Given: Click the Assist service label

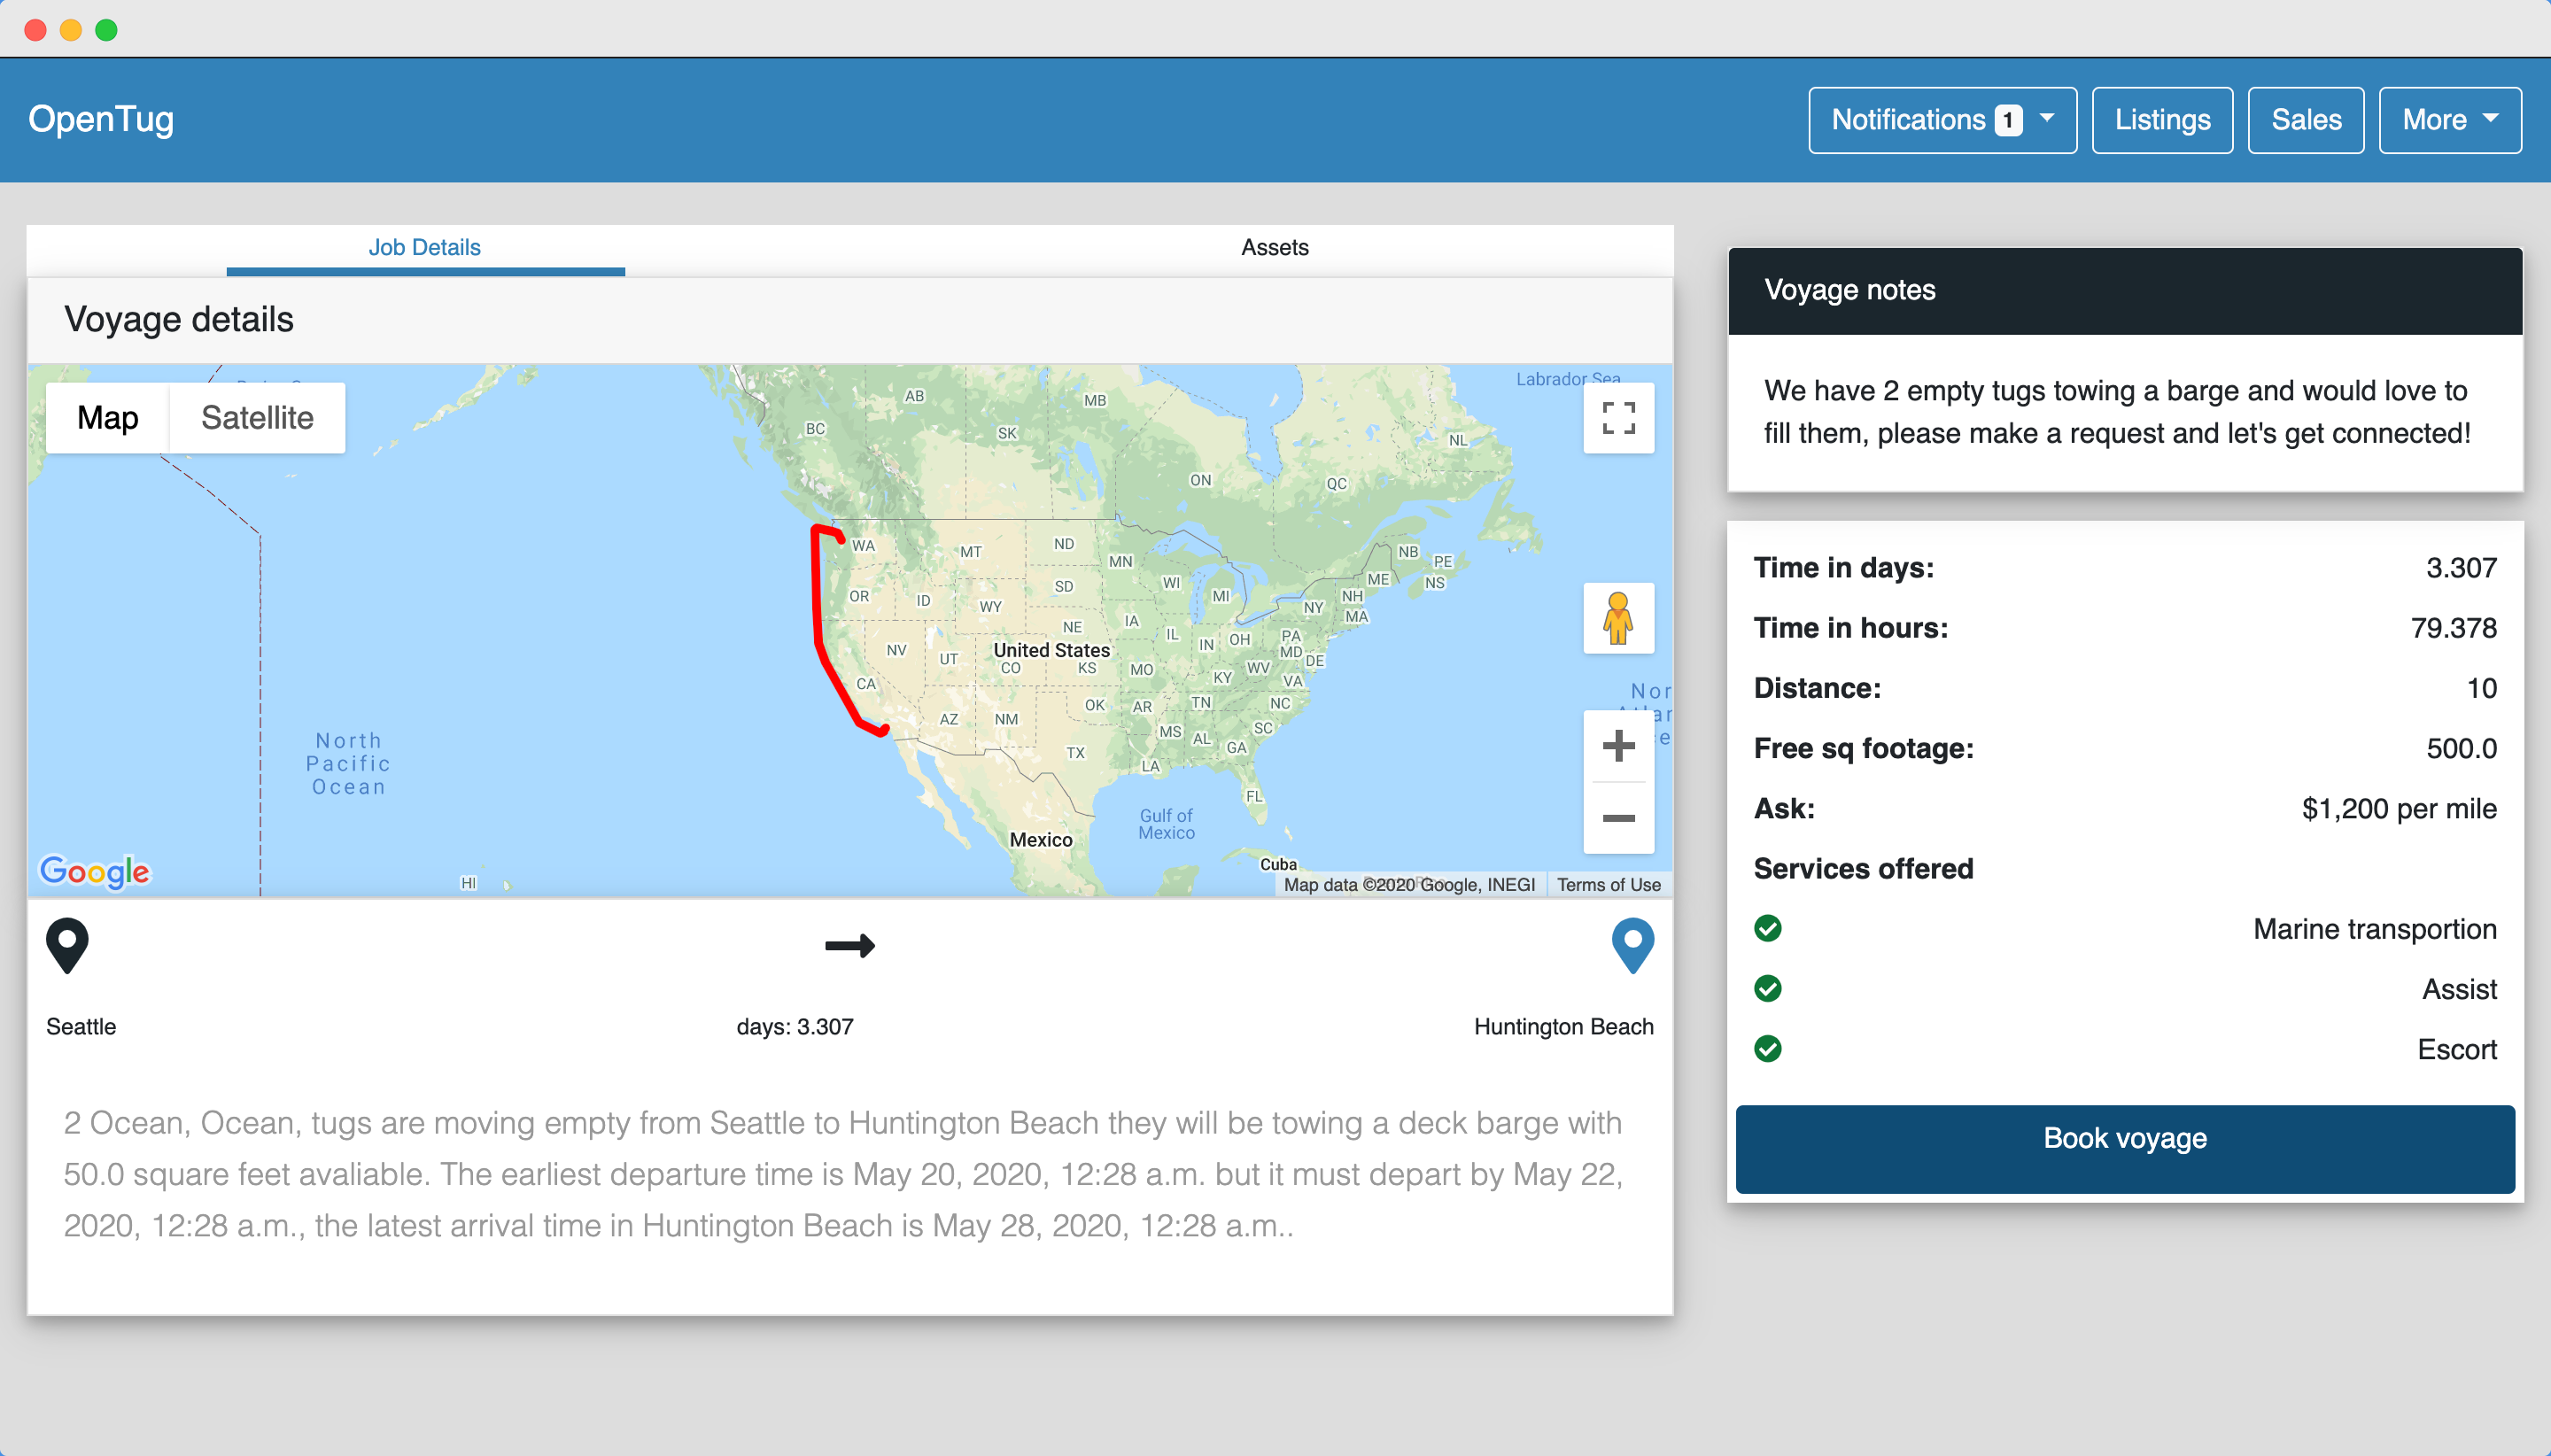Looking at the screenshot, I should click(2459, 989).
